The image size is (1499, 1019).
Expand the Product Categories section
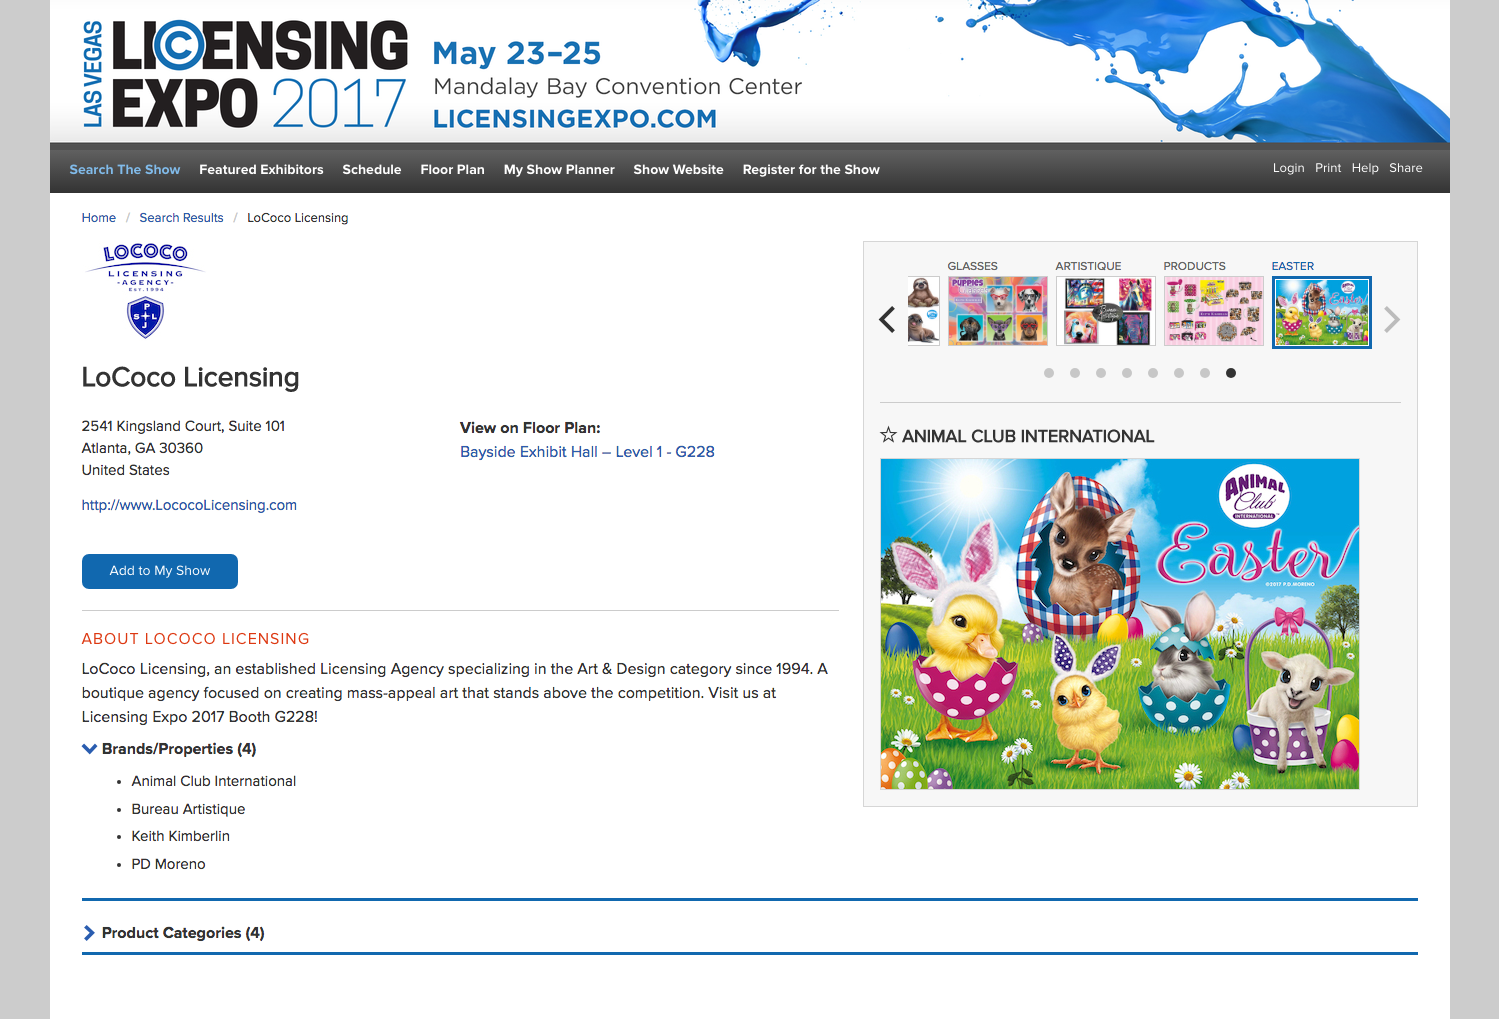click(x=90, y=933)
